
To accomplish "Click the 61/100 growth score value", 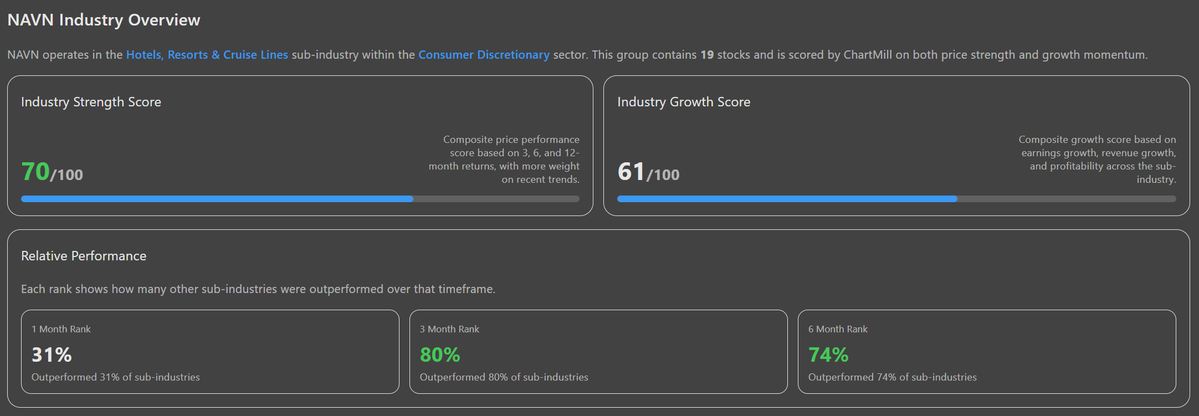I will pos(648,172).
